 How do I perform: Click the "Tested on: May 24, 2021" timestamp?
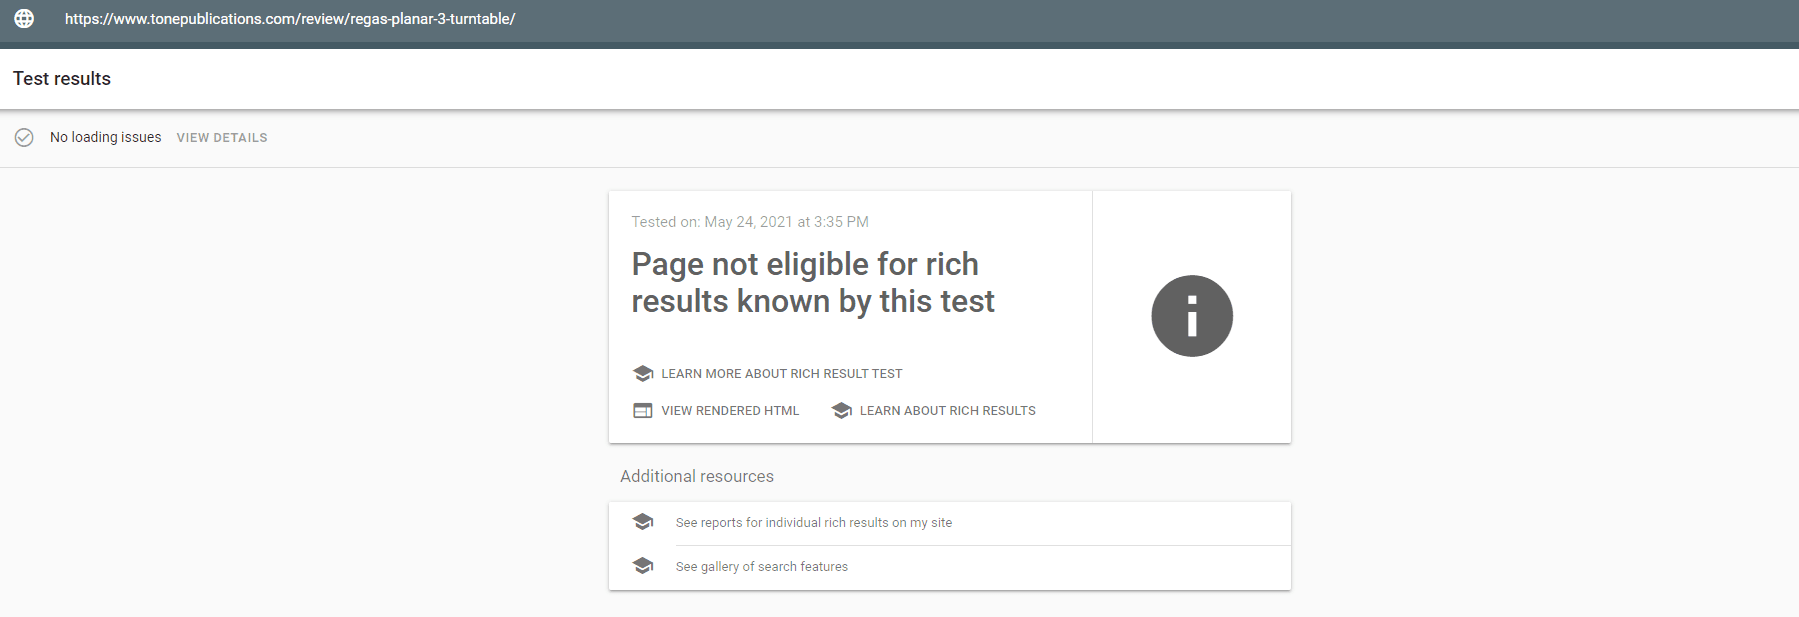pyautogui.click(x=750, y=222)
